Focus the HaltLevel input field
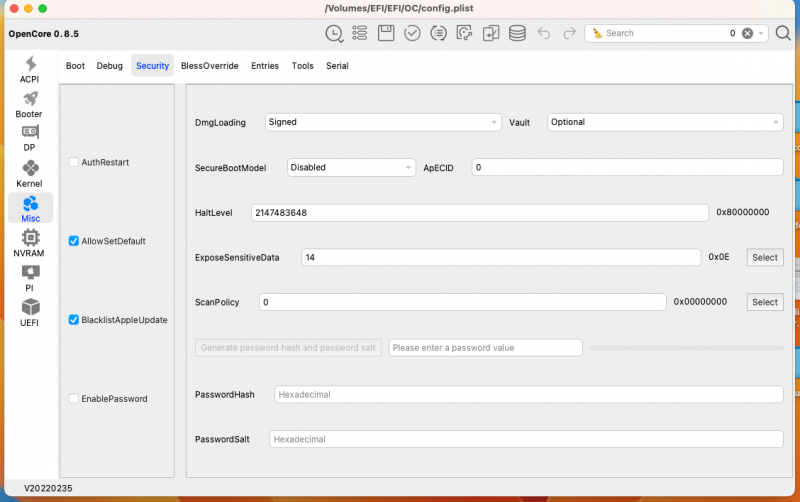800x502 pixels. coord(480,213)
